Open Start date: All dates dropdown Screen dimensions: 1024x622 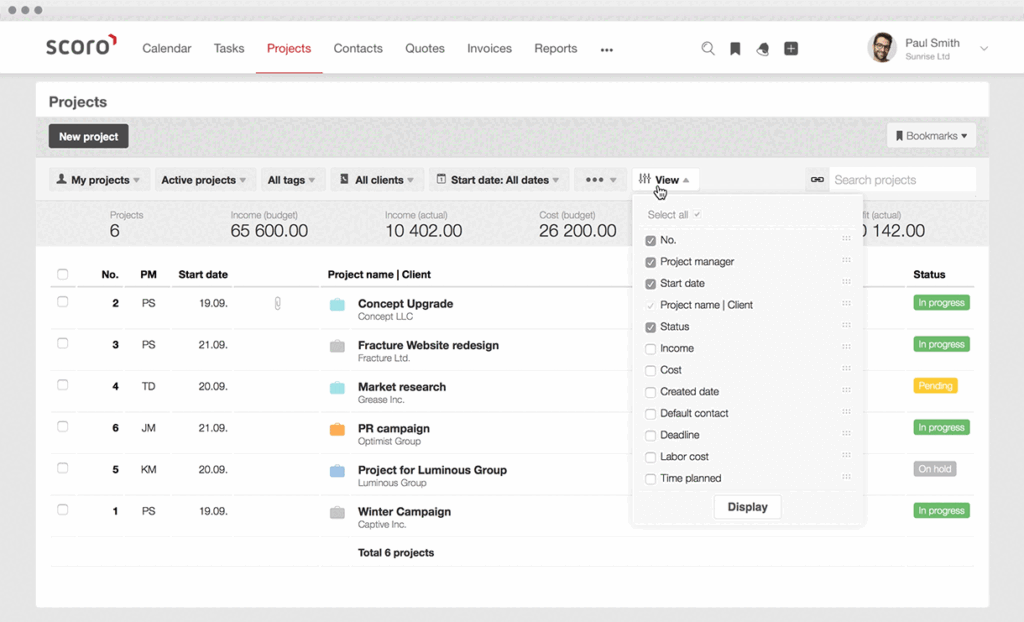pos(498,180)
